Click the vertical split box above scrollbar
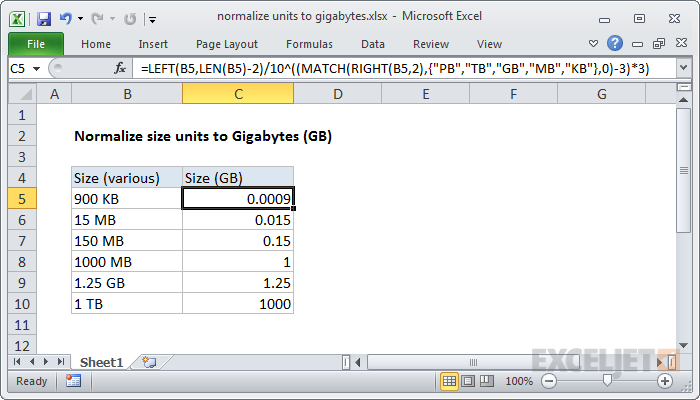700x400 pixels. (x=683, y=87)
